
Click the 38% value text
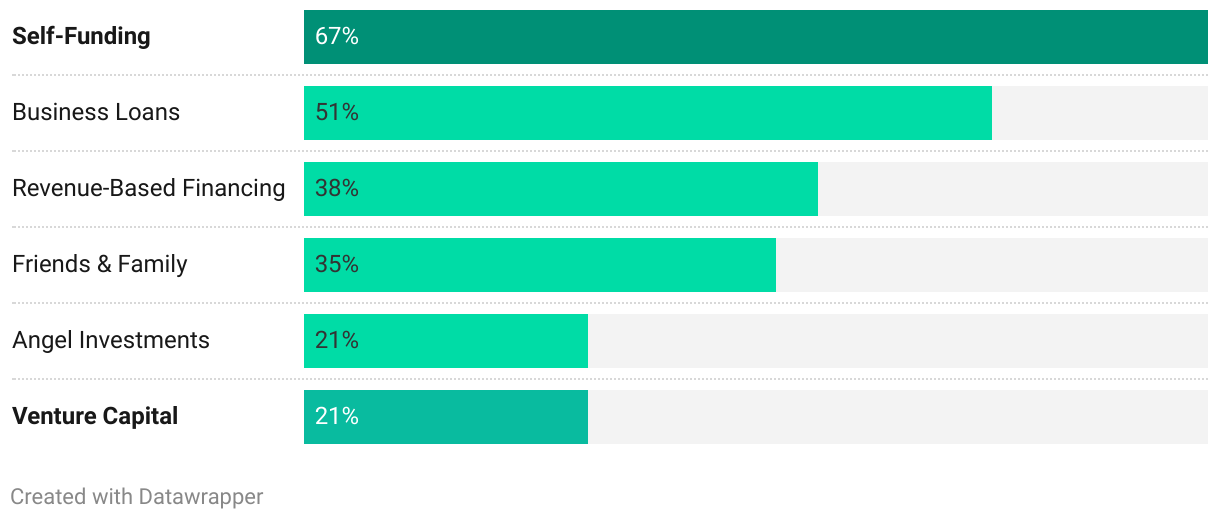click(337, 189)
